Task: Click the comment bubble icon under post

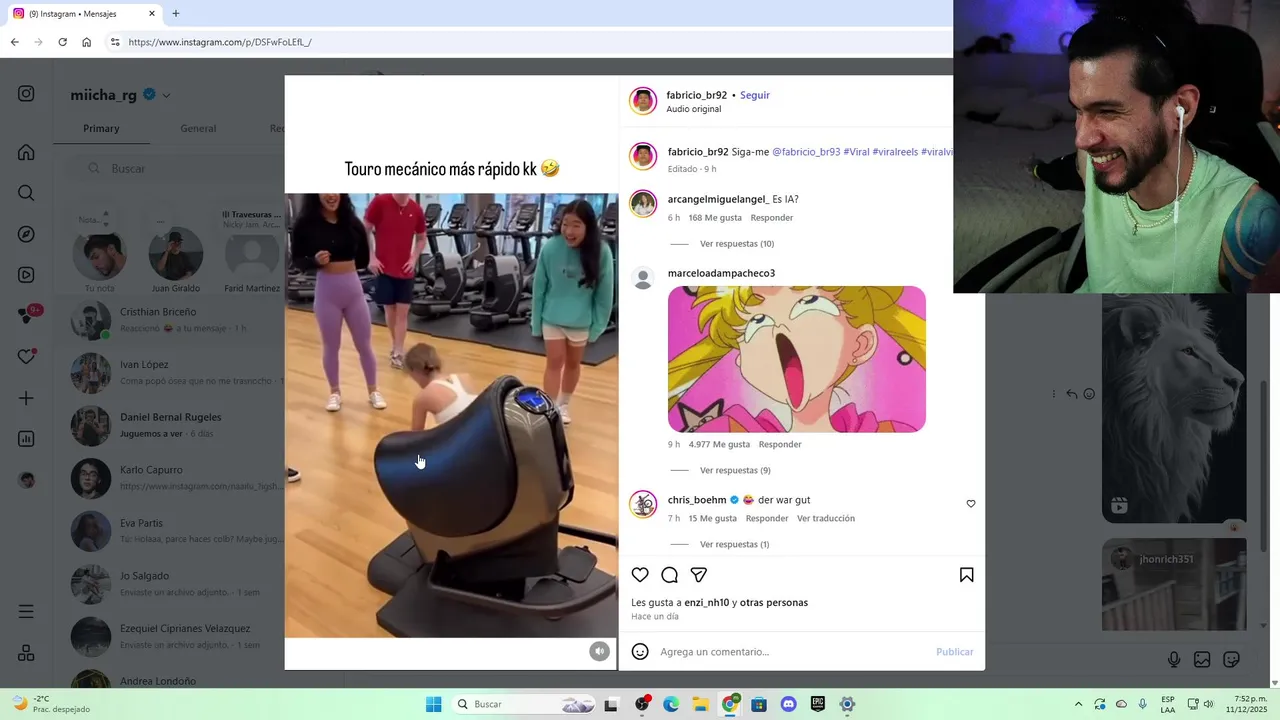Action: 670,575
